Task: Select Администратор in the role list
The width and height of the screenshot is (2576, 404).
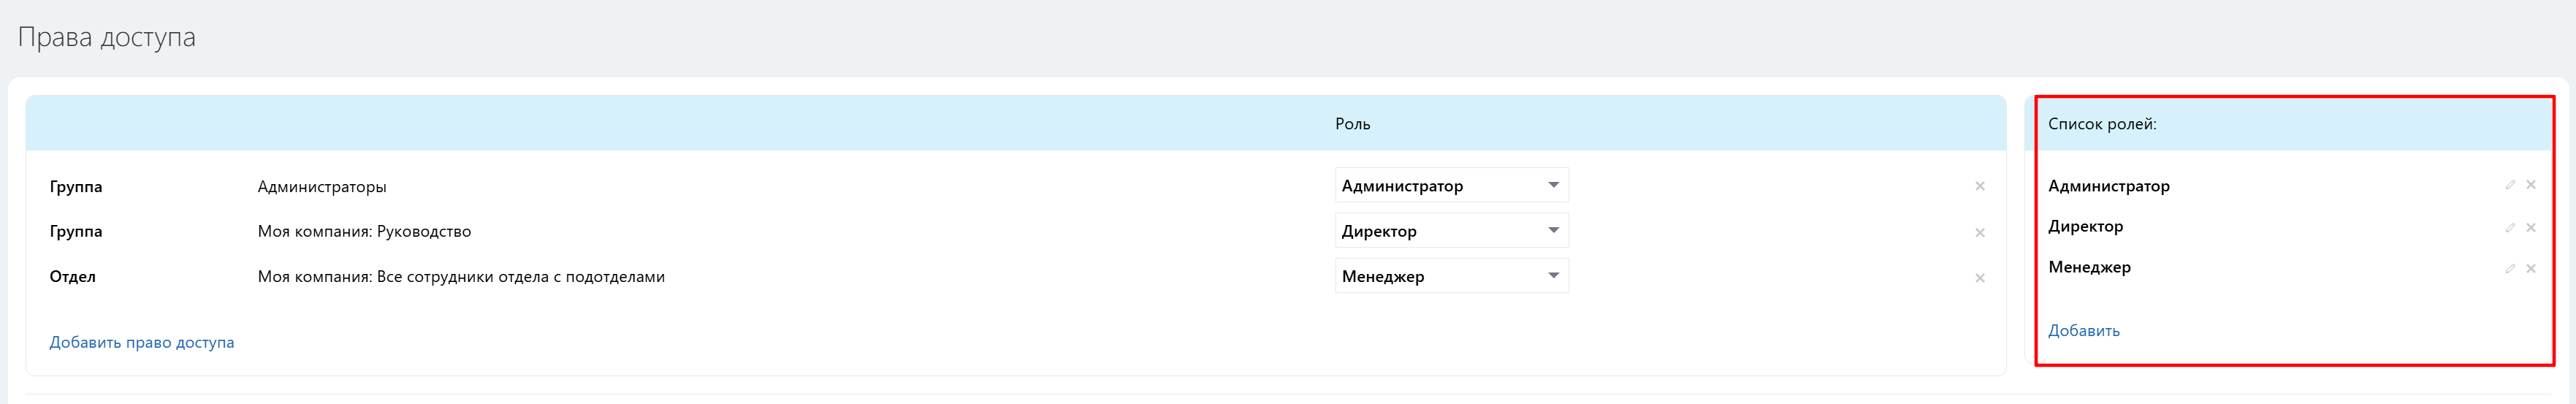Action: coord(2109,186)
